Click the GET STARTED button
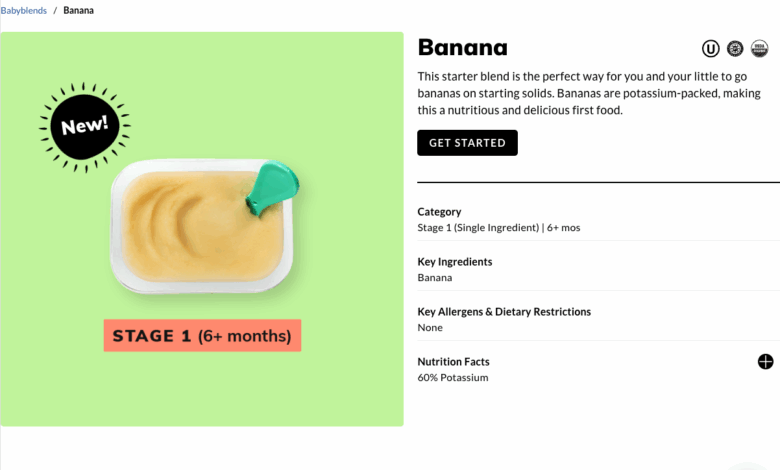 tap(467, 143)
